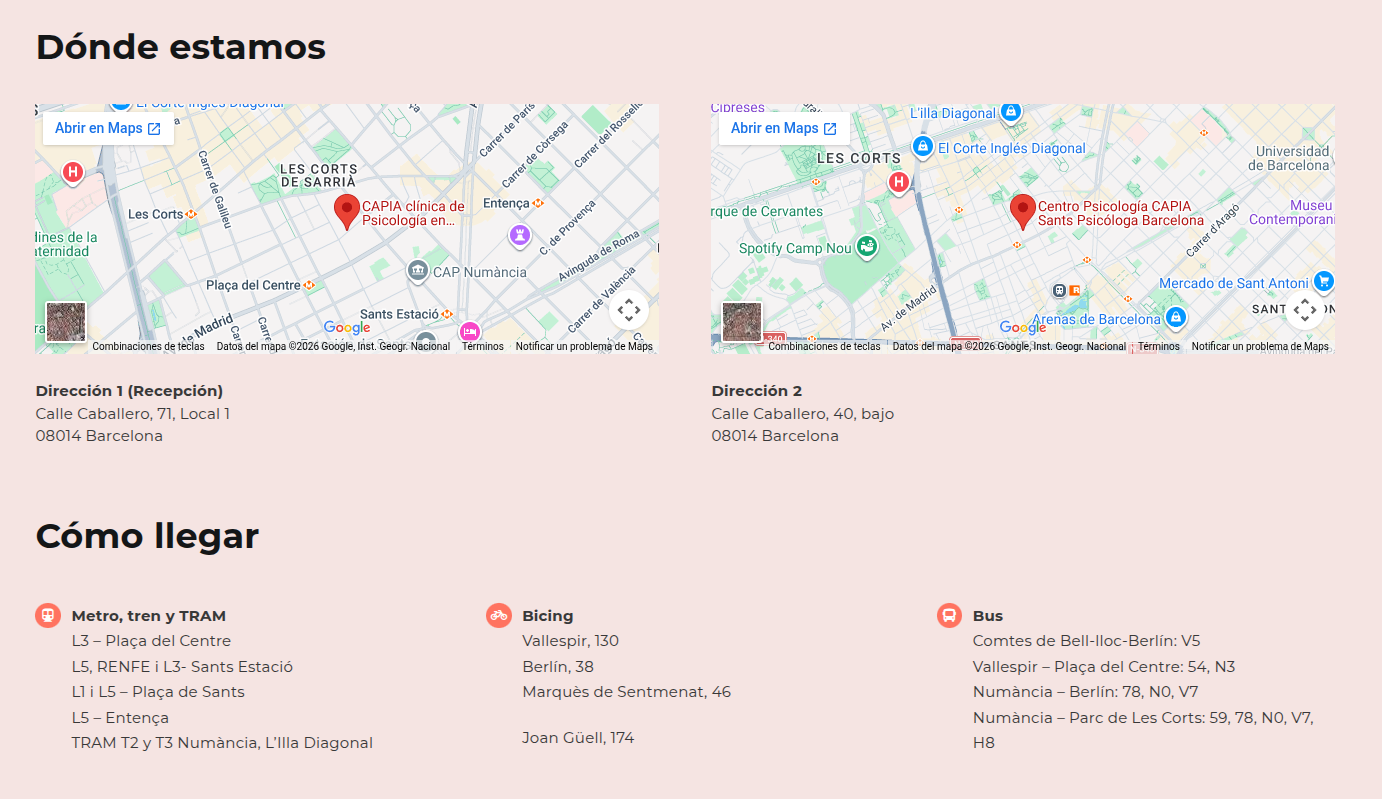Click the L'illa Diagonal shopping marker

pos(1010,111)
